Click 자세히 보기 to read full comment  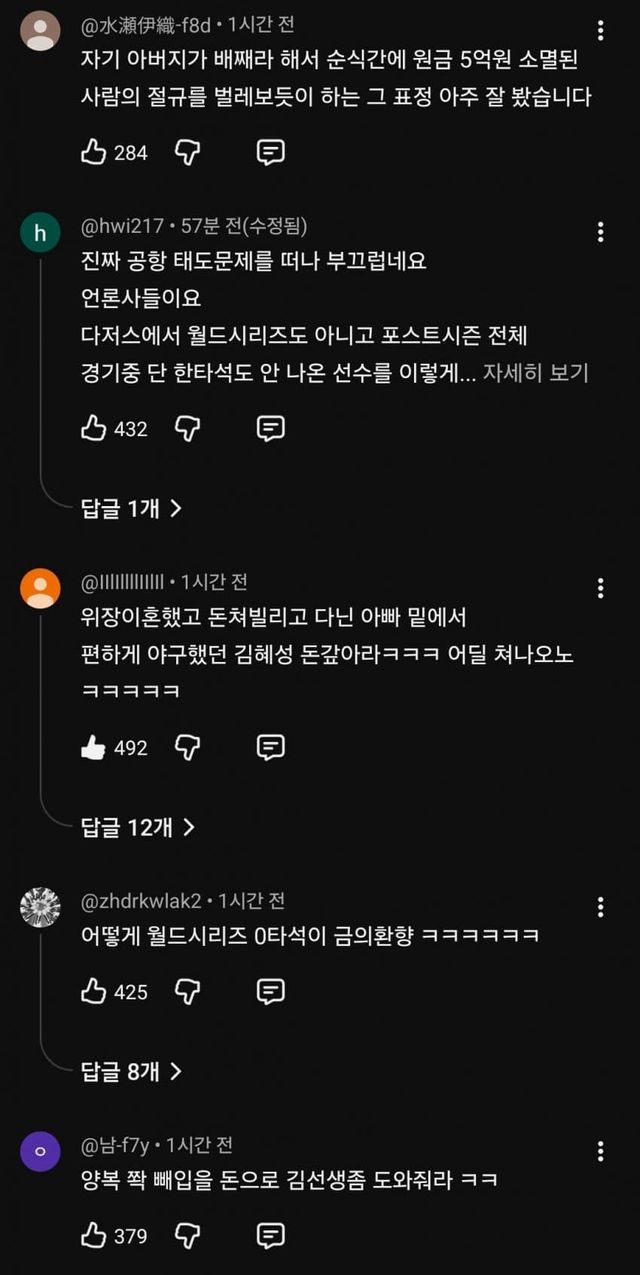[536, 373]
